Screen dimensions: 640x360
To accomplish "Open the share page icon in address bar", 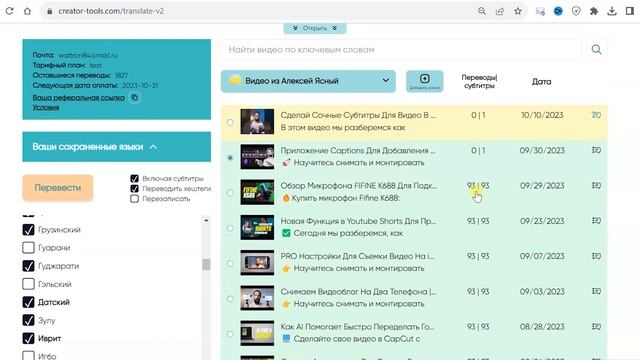I will (500, 11).
